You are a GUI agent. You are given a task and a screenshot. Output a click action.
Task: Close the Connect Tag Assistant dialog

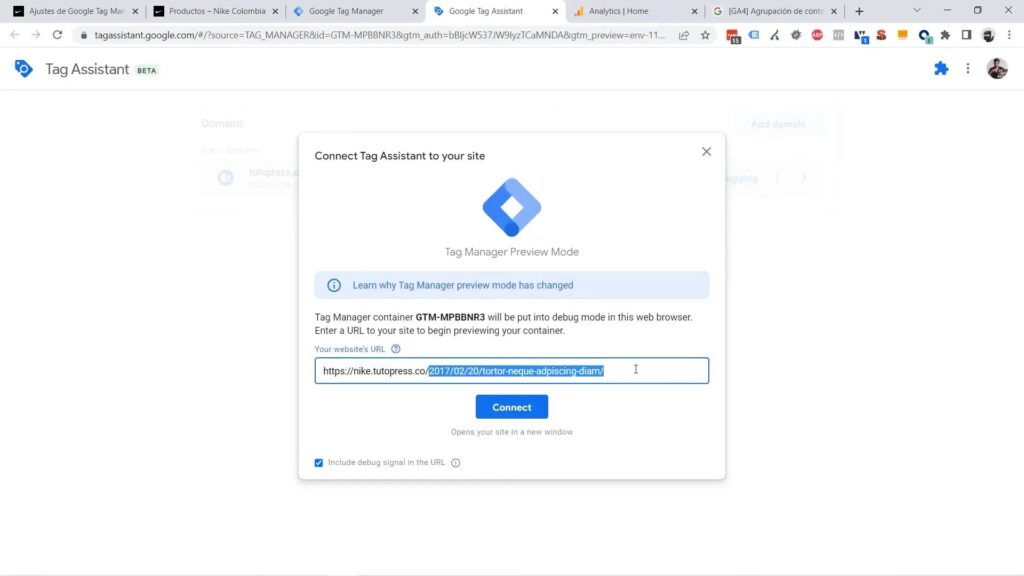pos(706,152)
